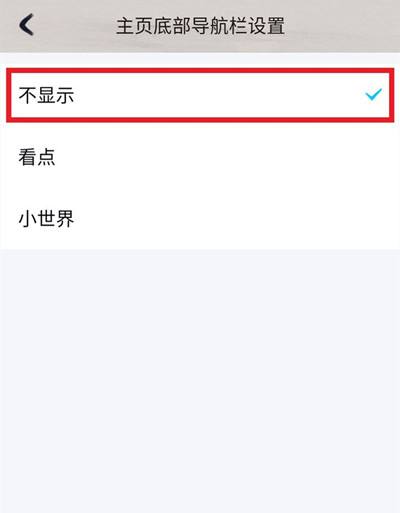Viewport: 400px width, 513px height.
Task: Switch the navigation bar setting to 小世界
Action: 200,218
